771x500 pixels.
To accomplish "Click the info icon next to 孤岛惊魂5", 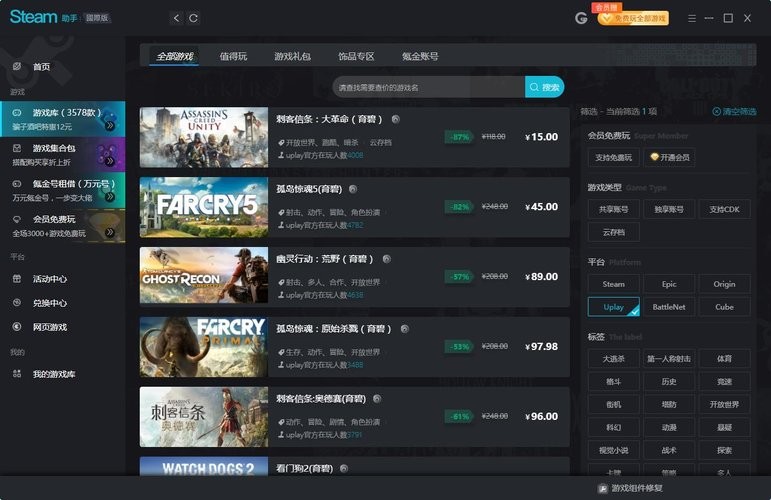I will coord(353,189).
